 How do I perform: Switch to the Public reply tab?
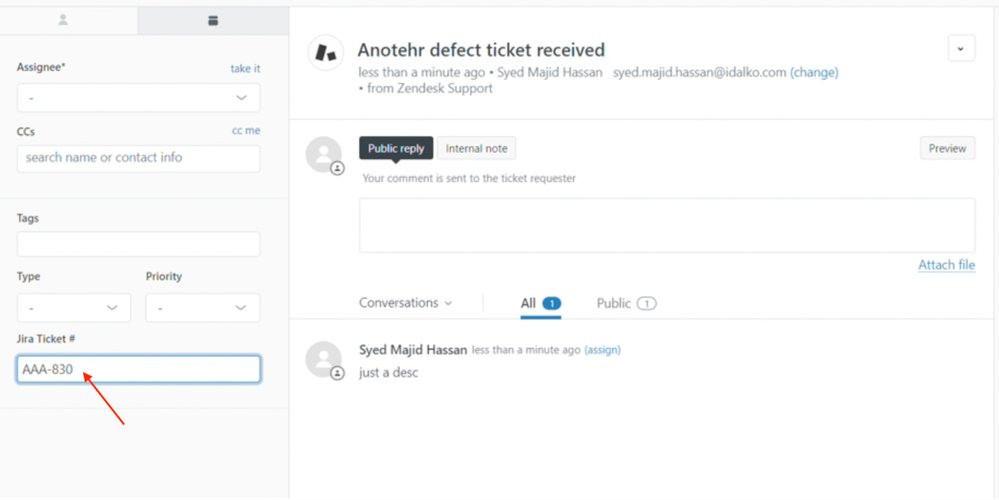tap(396, 149)
